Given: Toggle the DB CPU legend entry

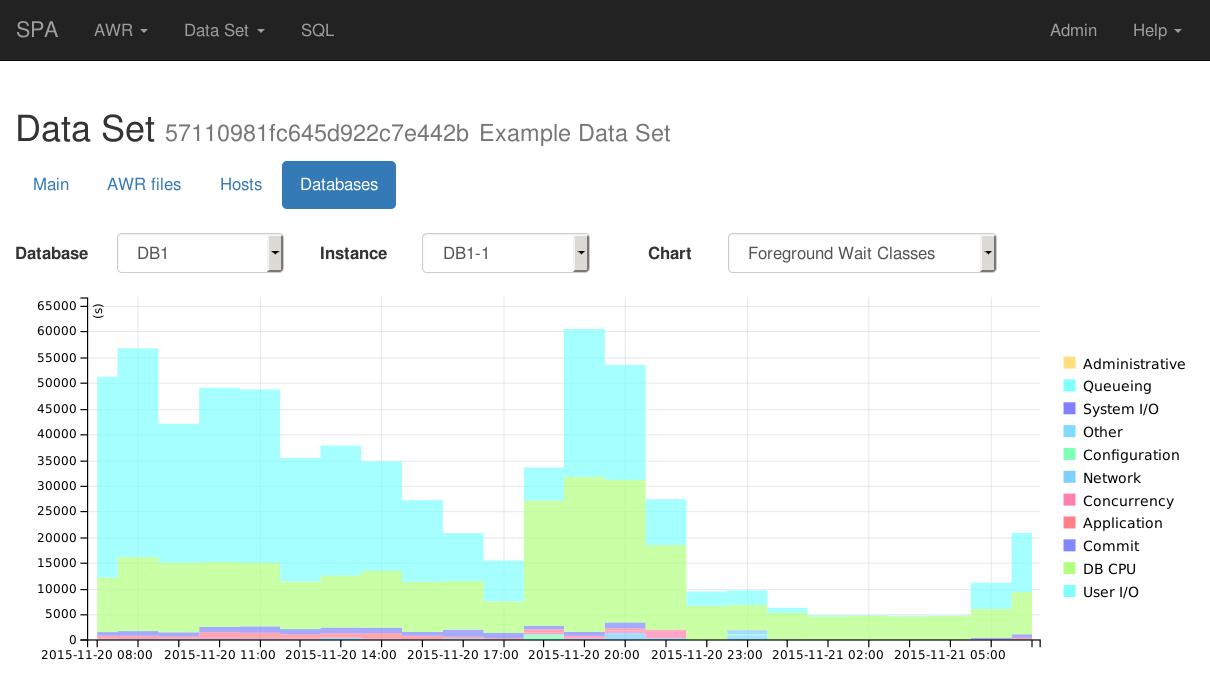Looking at the screenshot, I should click(x=1108, y=569).
